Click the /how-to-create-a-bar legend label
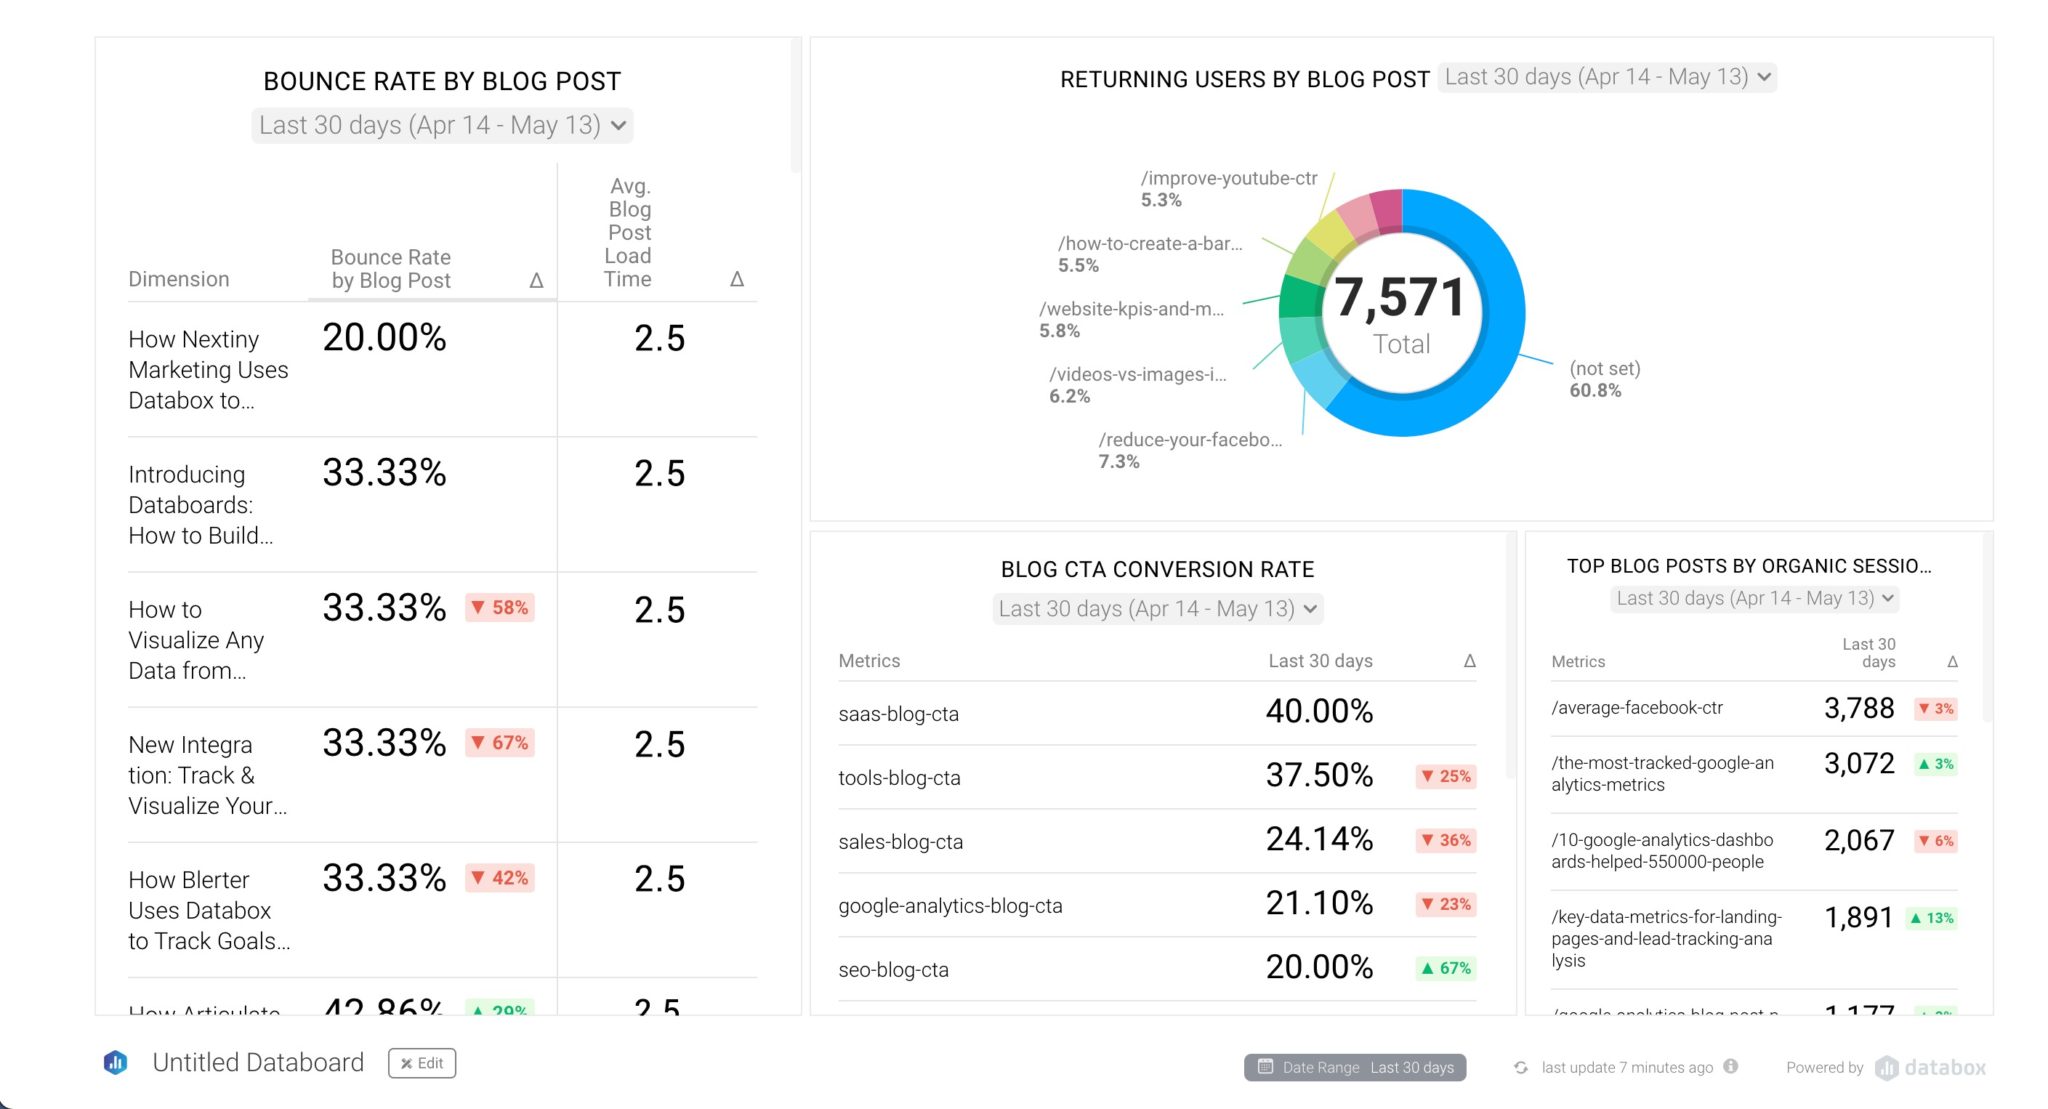Screen dimensions: 2048x1109 tap(1150, 254)
